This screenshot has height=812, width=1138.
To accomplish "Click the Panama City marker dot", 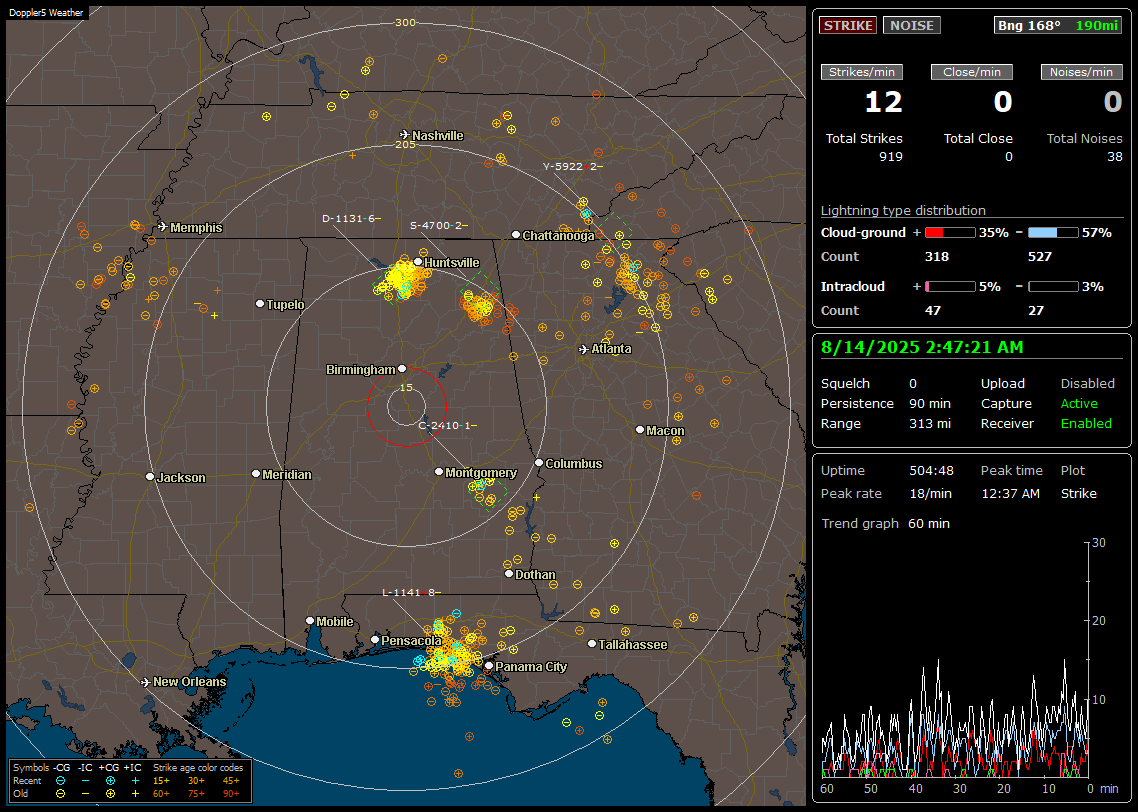I will [489, 665].
